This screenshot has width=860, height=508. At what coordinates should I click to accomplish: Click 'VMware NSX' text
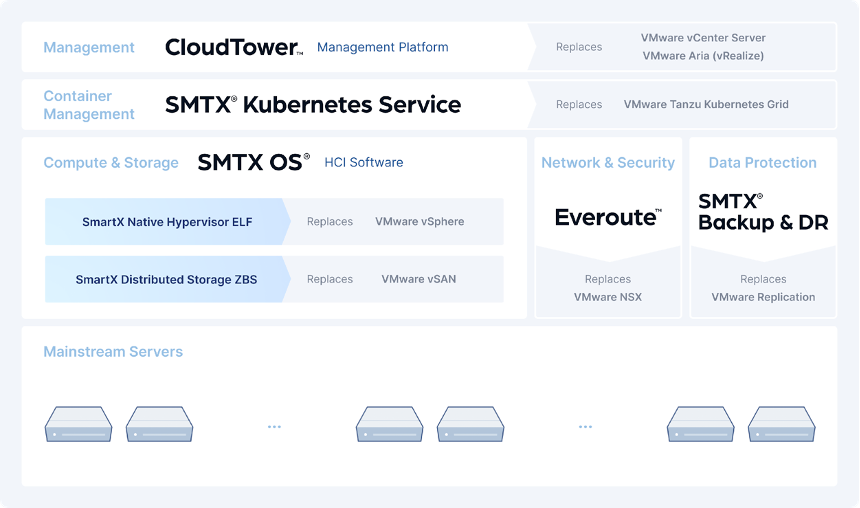point(608,297)
